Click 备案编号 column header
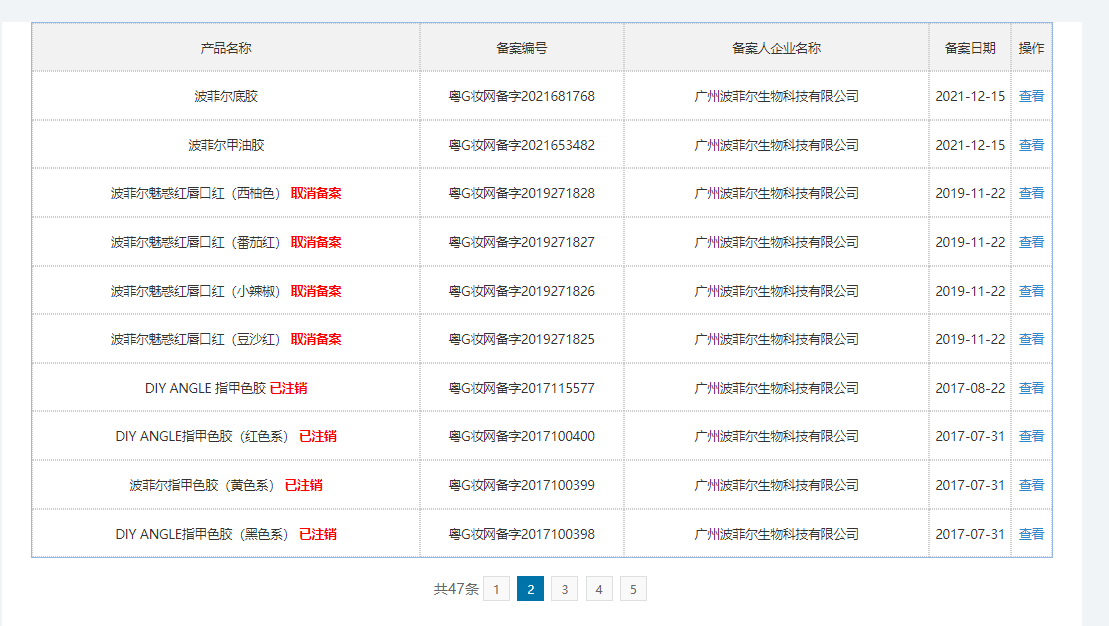 point(521,48)
